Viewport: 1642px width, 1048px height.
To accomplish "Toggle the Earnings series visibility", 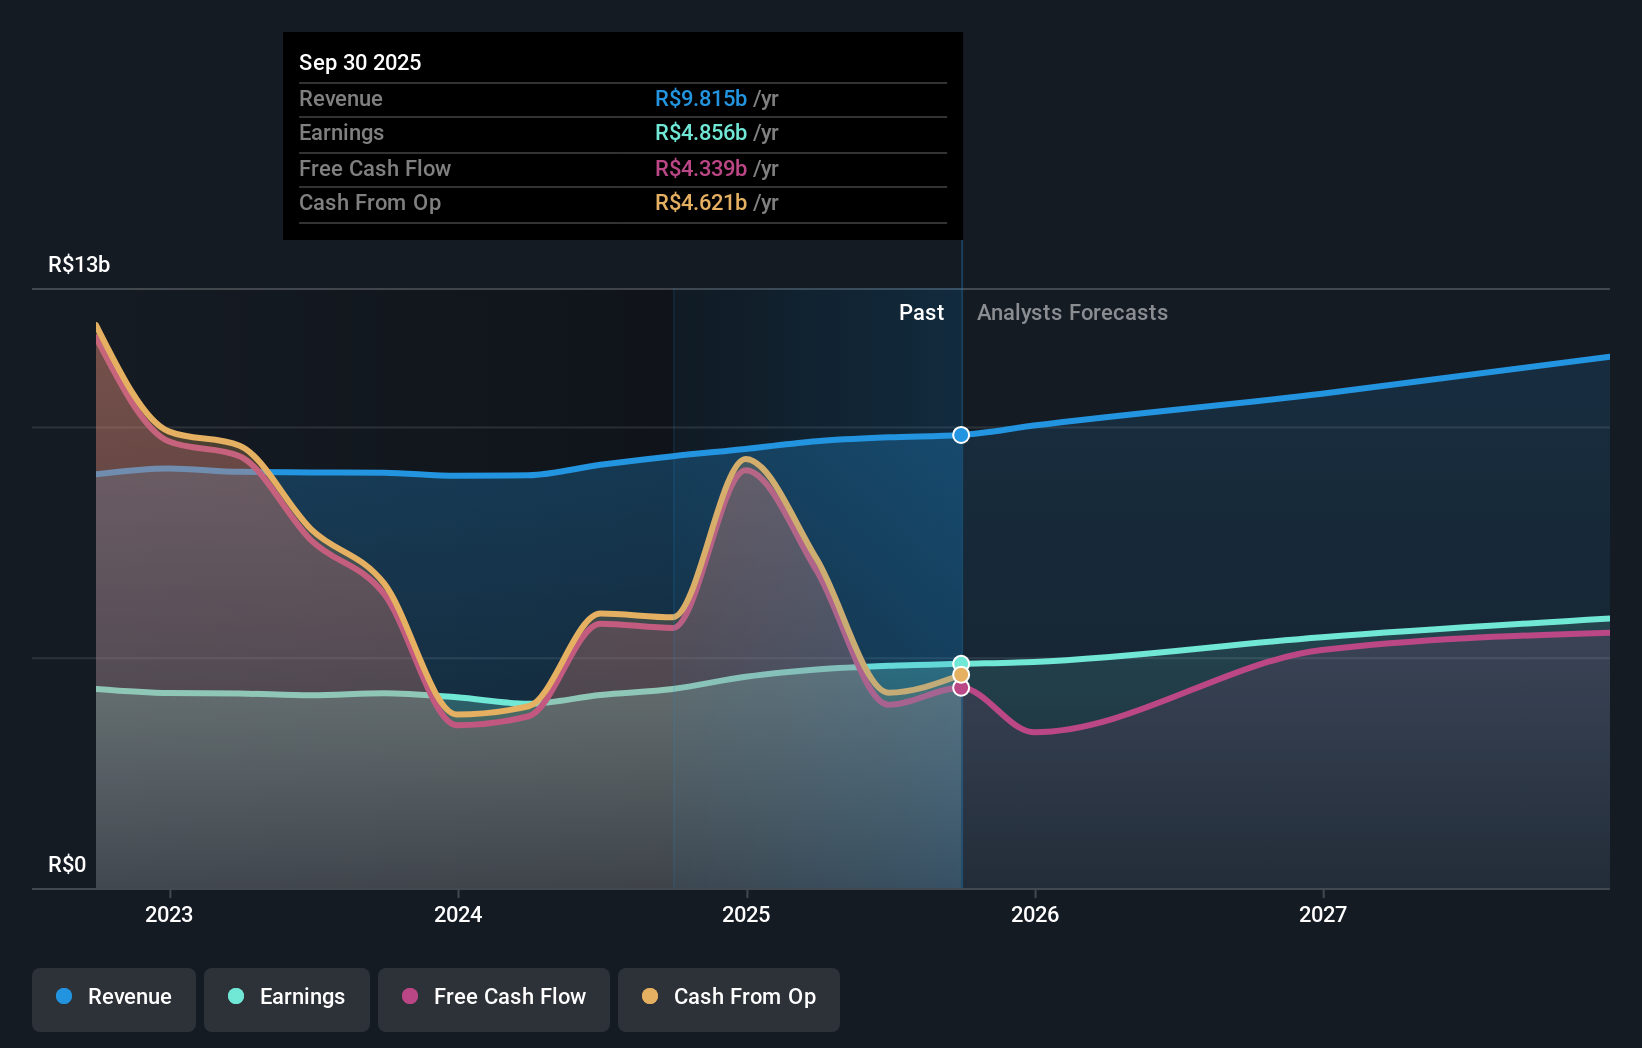I will pyautogui.click(x=286, y=997).
